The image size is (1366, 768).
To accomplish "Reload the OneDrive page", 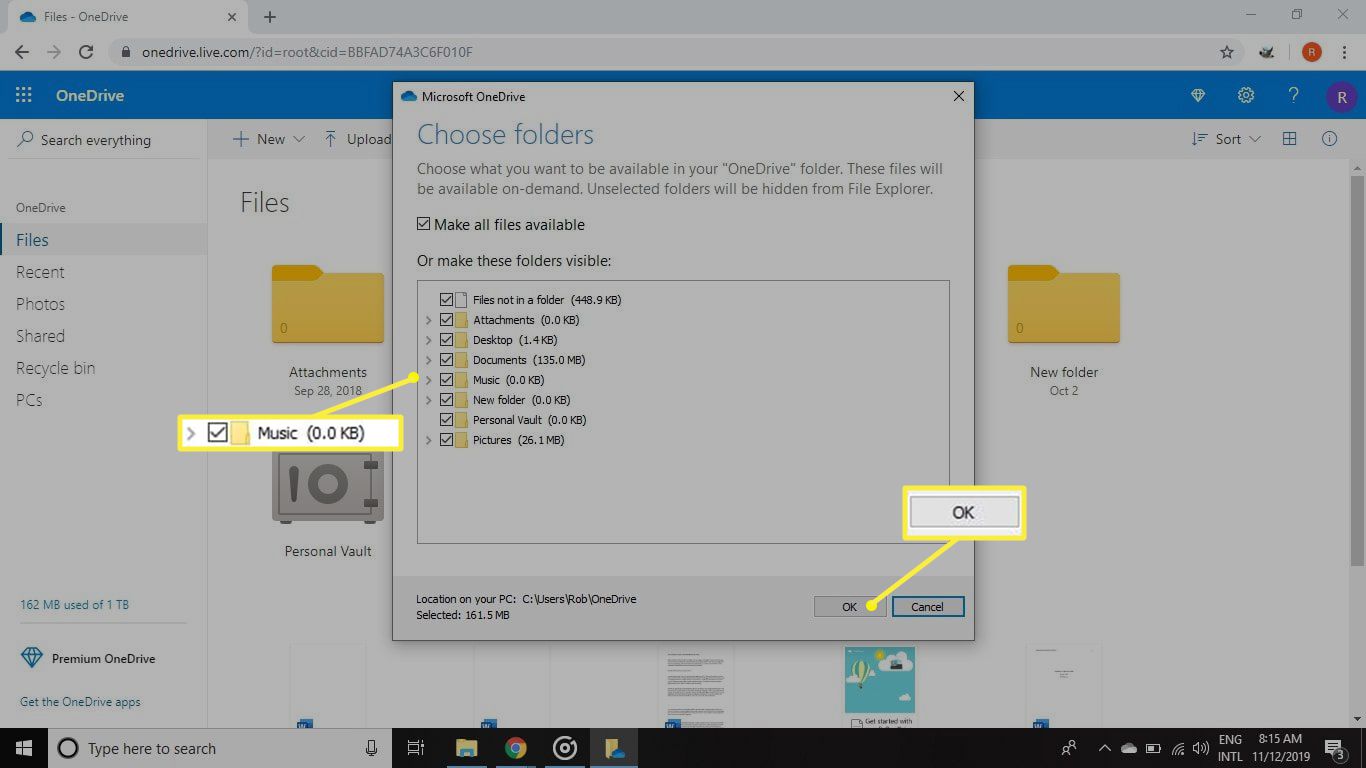I will pos(86,52).
